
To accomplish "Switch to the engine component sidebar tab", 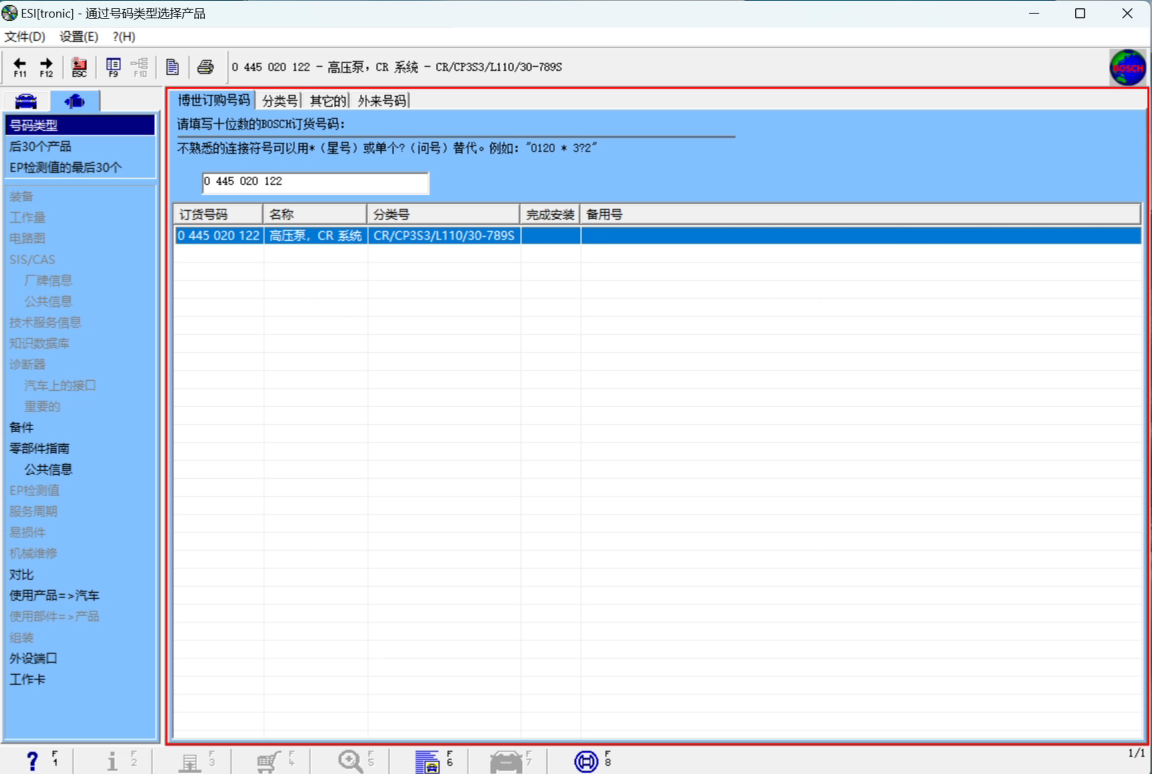I will [x=74, y=101].
